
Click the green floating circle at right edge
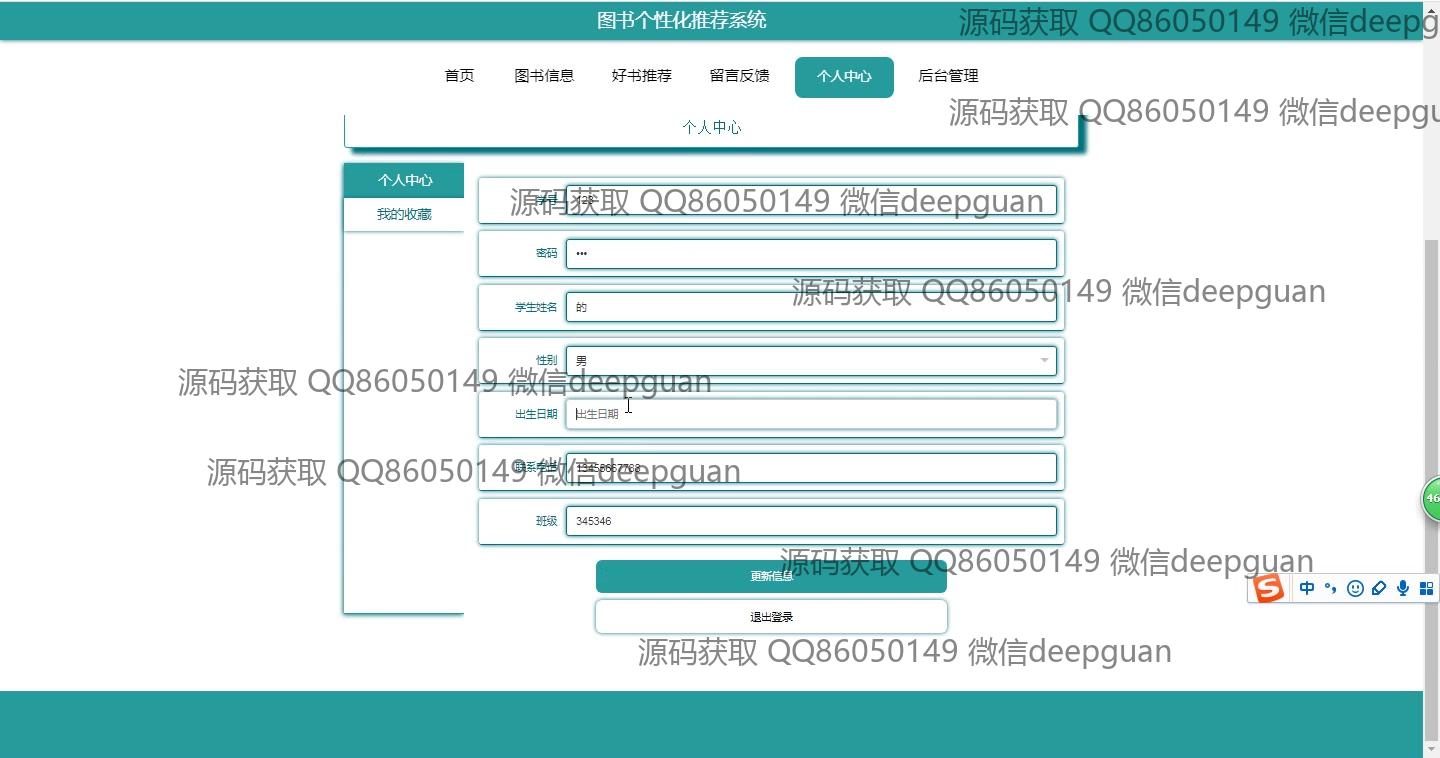pyautogui.click(x=1432, y=498)
